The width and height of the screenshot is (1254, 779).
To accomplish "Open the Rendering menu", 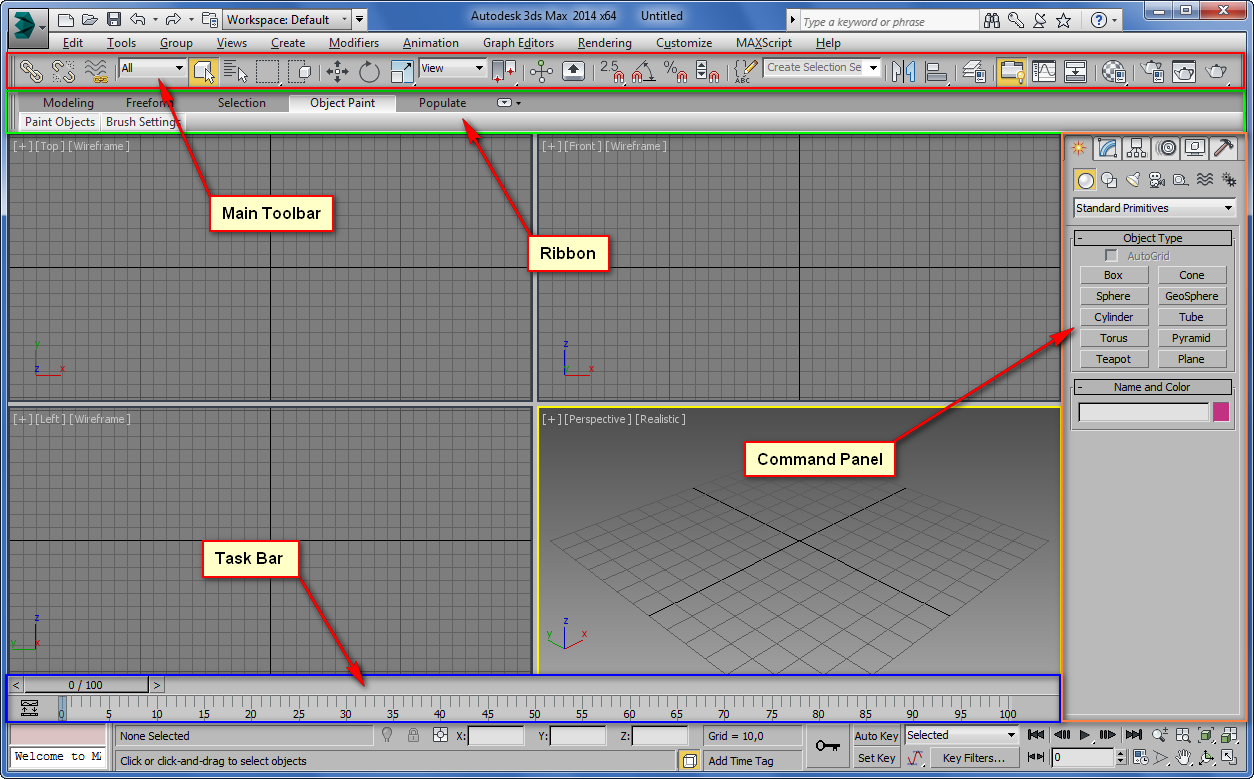I will [x=605, y=43].
